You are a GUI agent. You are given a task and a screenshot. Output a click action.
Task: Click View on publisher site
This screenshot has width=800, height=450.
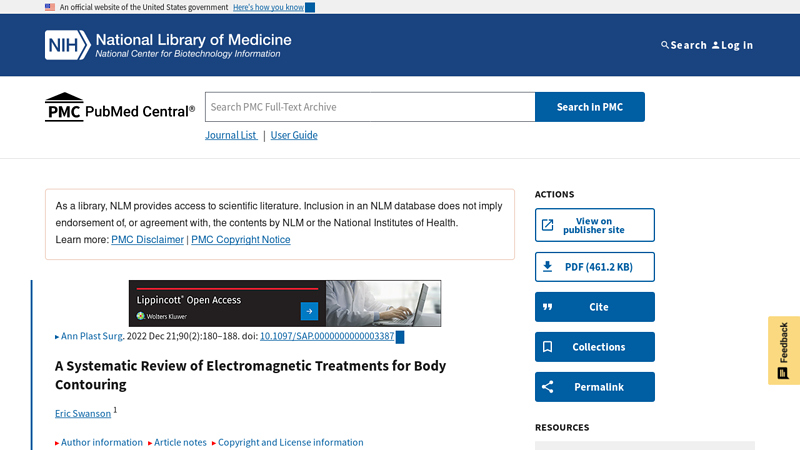pyautogui.click(x=595, y=225)
